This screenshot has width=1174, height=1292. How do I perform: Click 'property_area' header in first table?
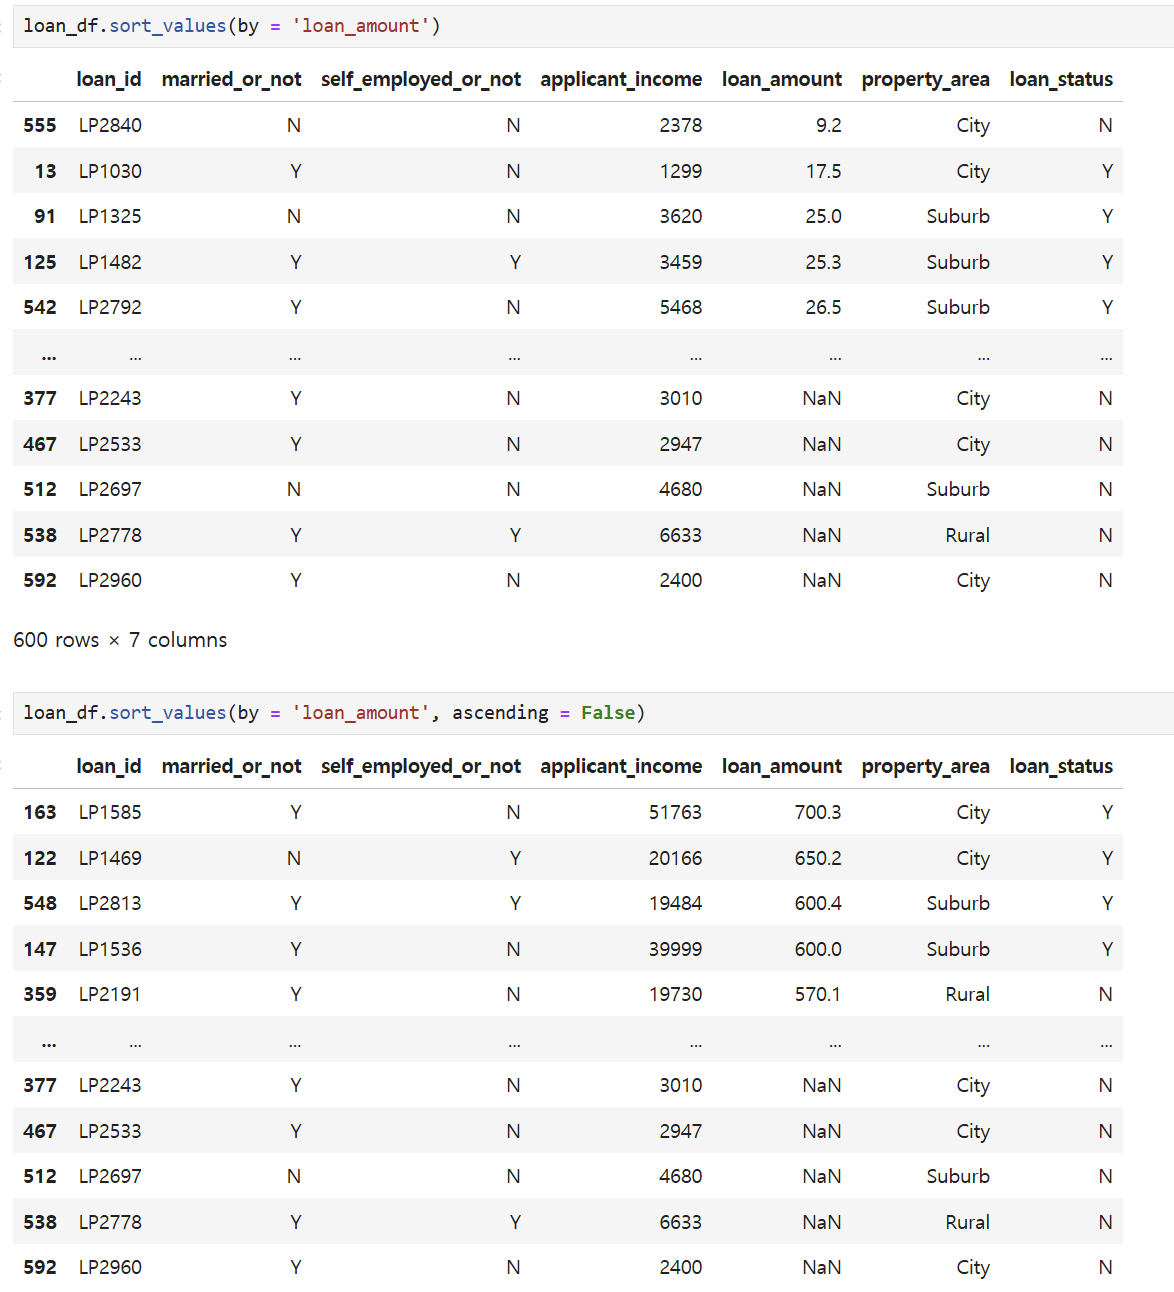coord(925,79)
